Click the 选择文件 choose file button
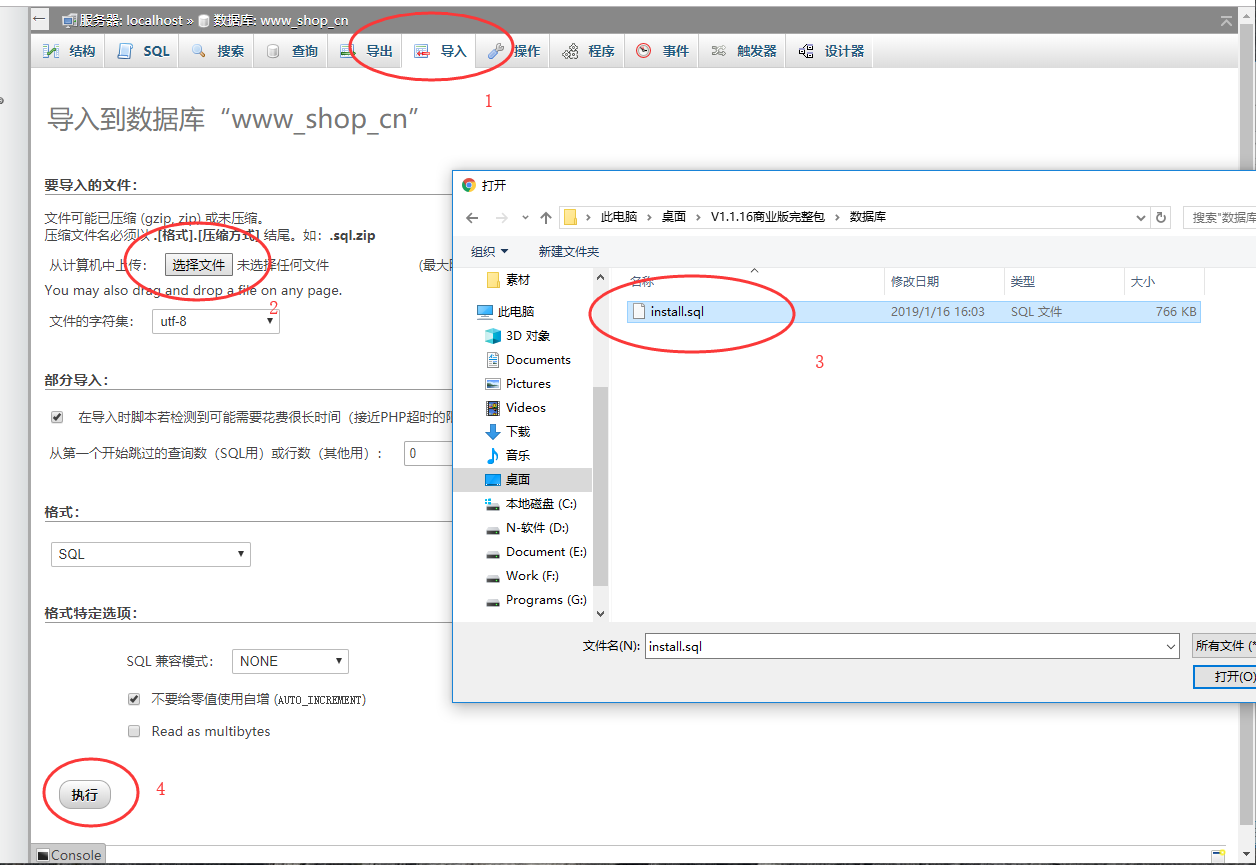Screen dimensions: 1256x865 click(198, 265)
